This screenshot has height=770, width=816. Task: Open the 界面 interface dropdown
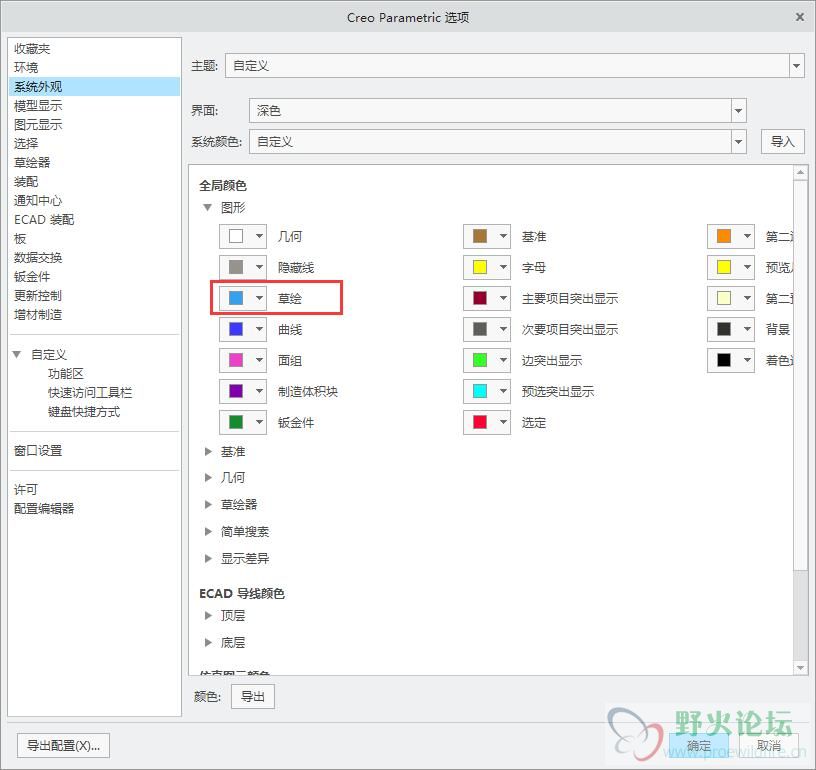738,110
